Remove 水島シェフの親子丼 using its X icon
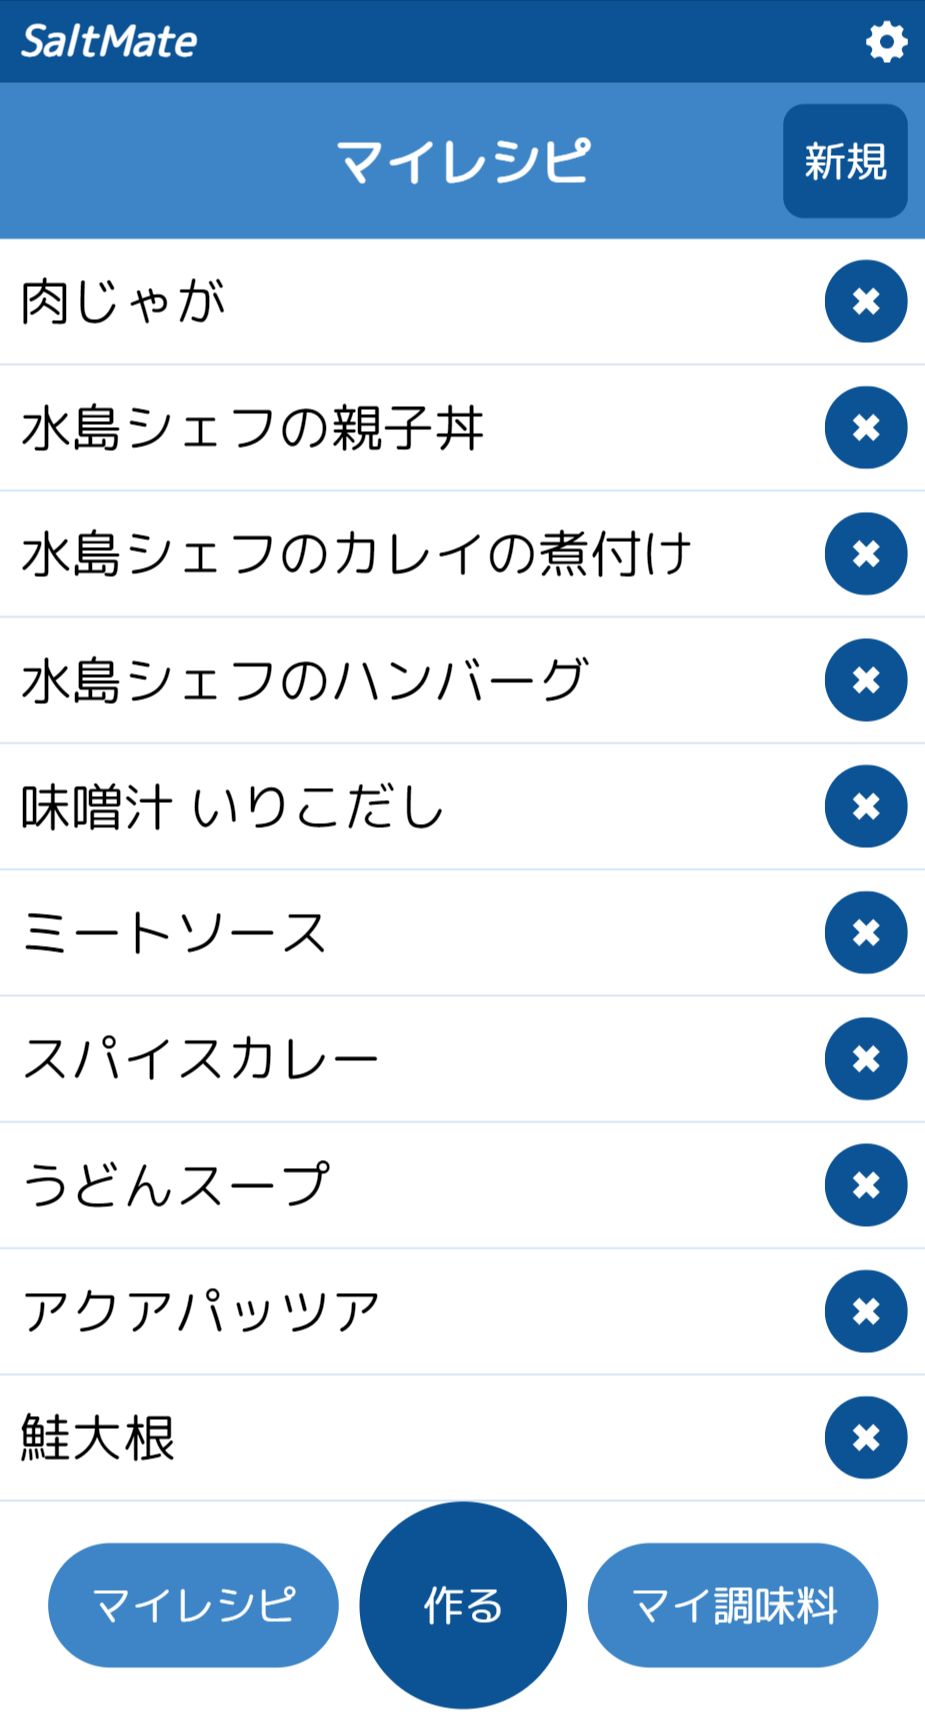 tap(866, 428)
